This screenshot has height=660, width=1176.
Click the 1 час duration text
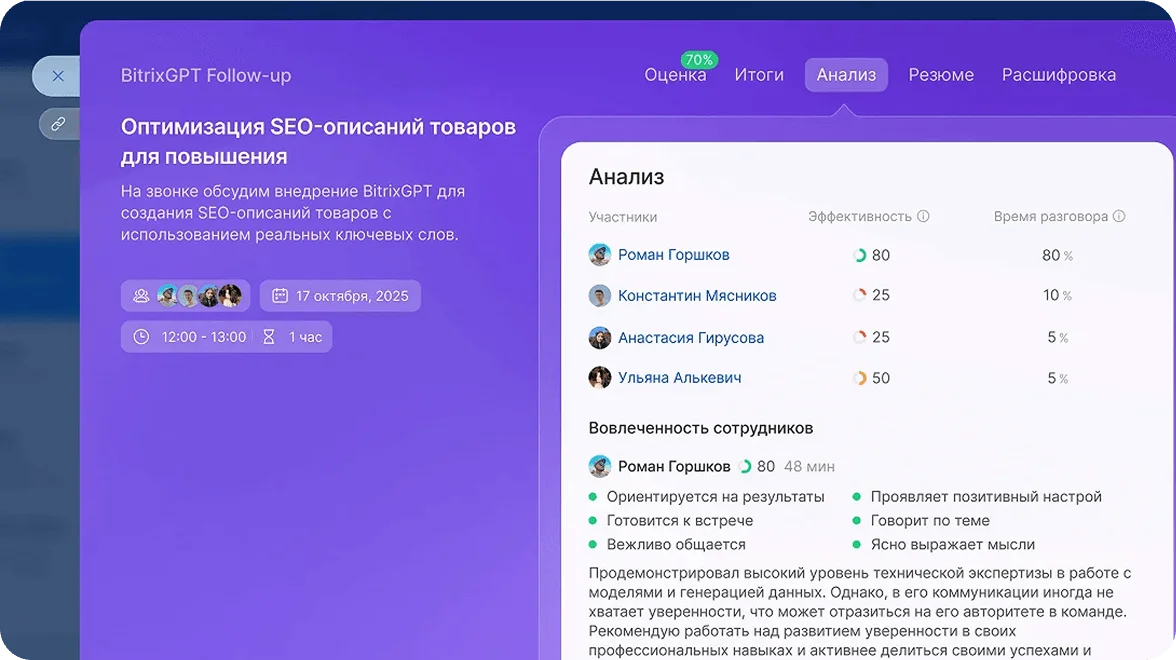[x=305, y=338]
